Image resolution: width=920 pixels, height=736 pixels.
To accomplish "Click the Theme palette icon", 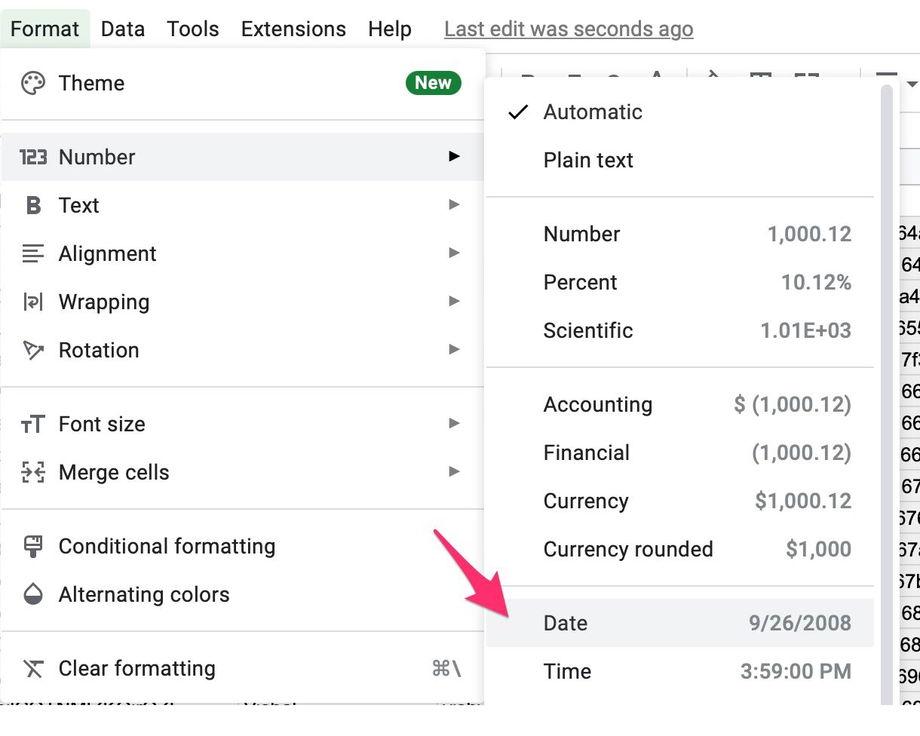I will 33,83.
